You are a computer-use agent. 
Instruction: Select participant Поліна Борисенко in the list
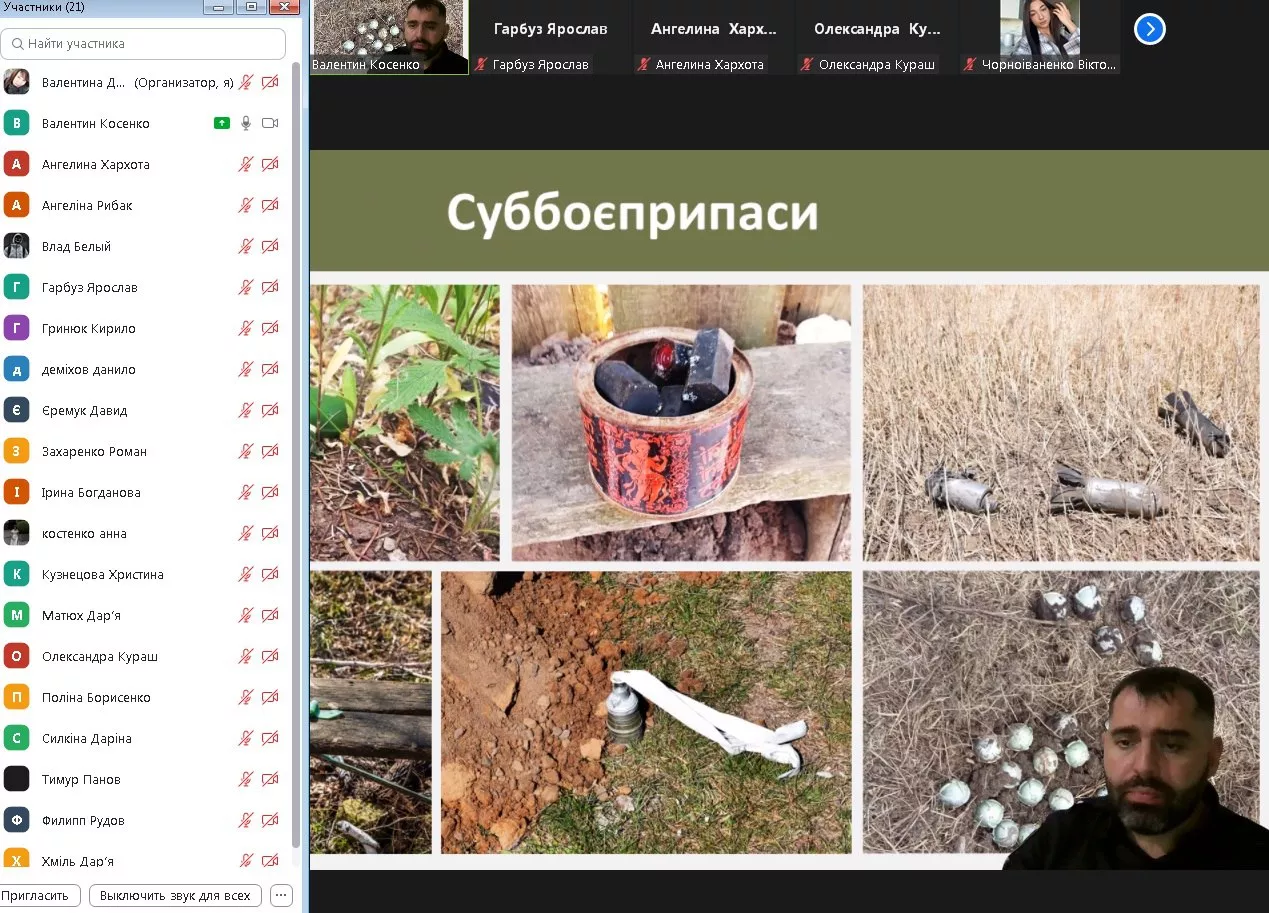pyautogui.click(x=96, y=697)
